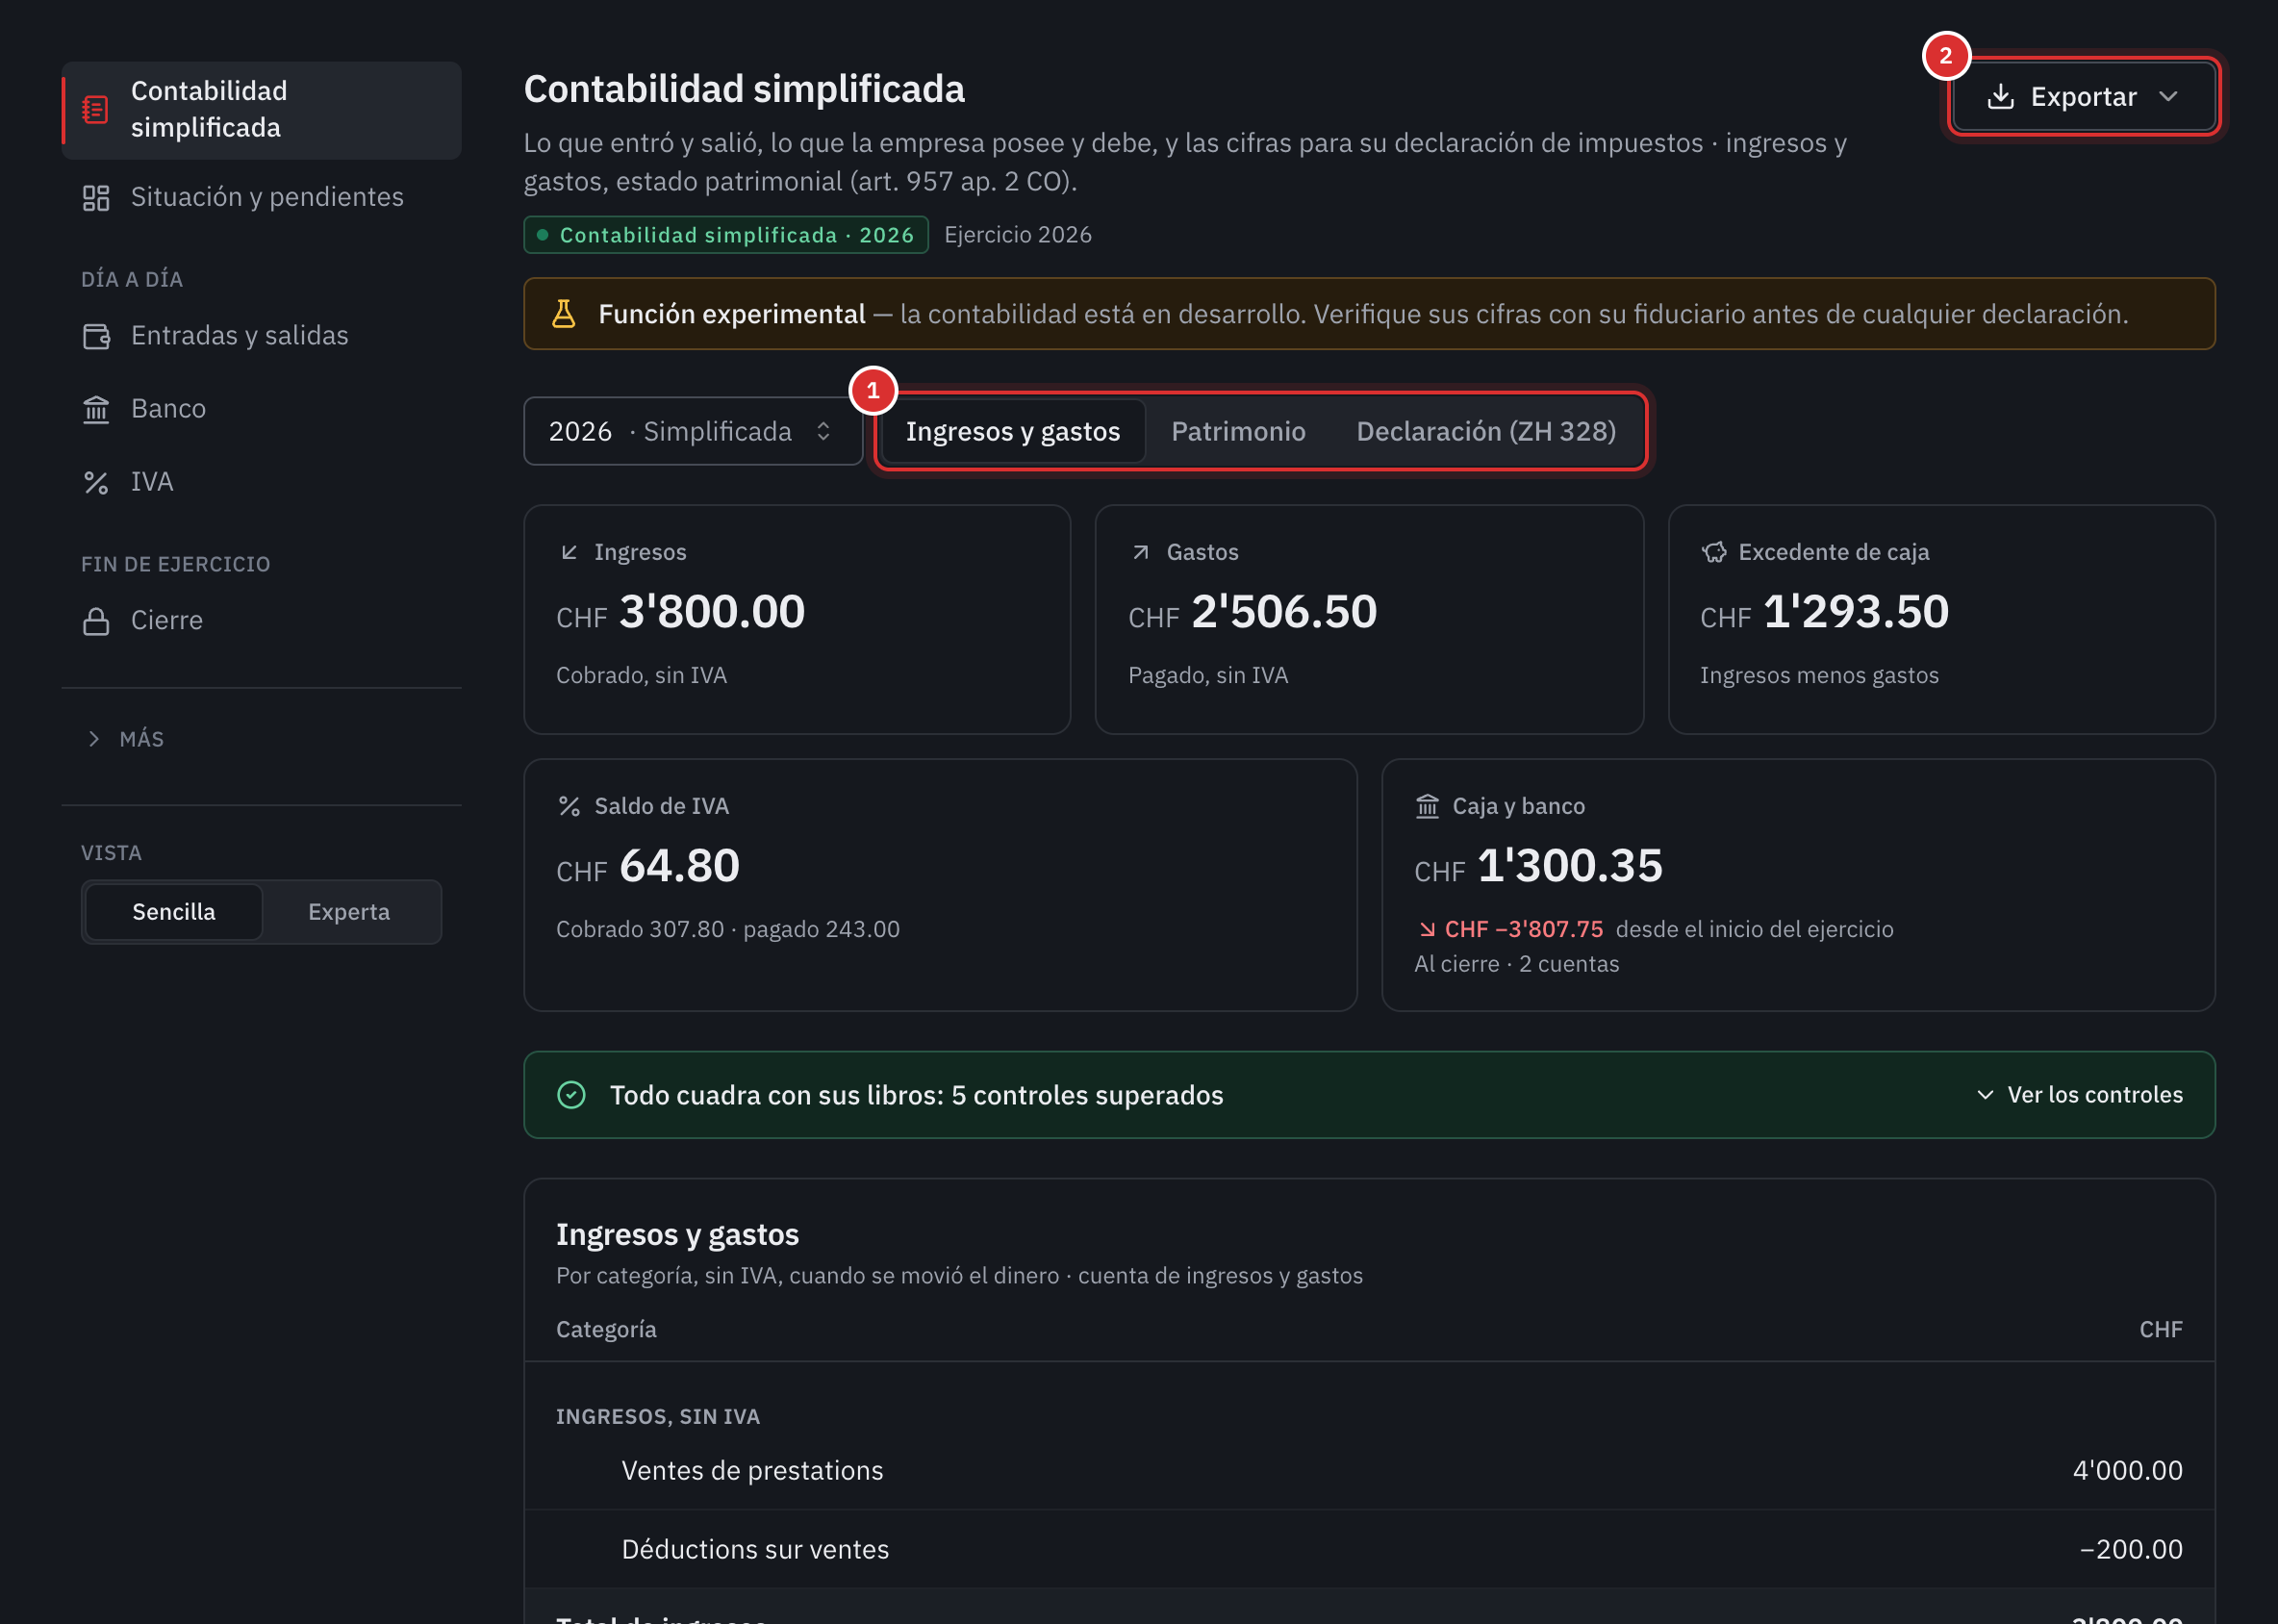Screen dimensions: 2278x1624
Task: Open Situación y pendientes dashboard icon
Action: (96, 198)
